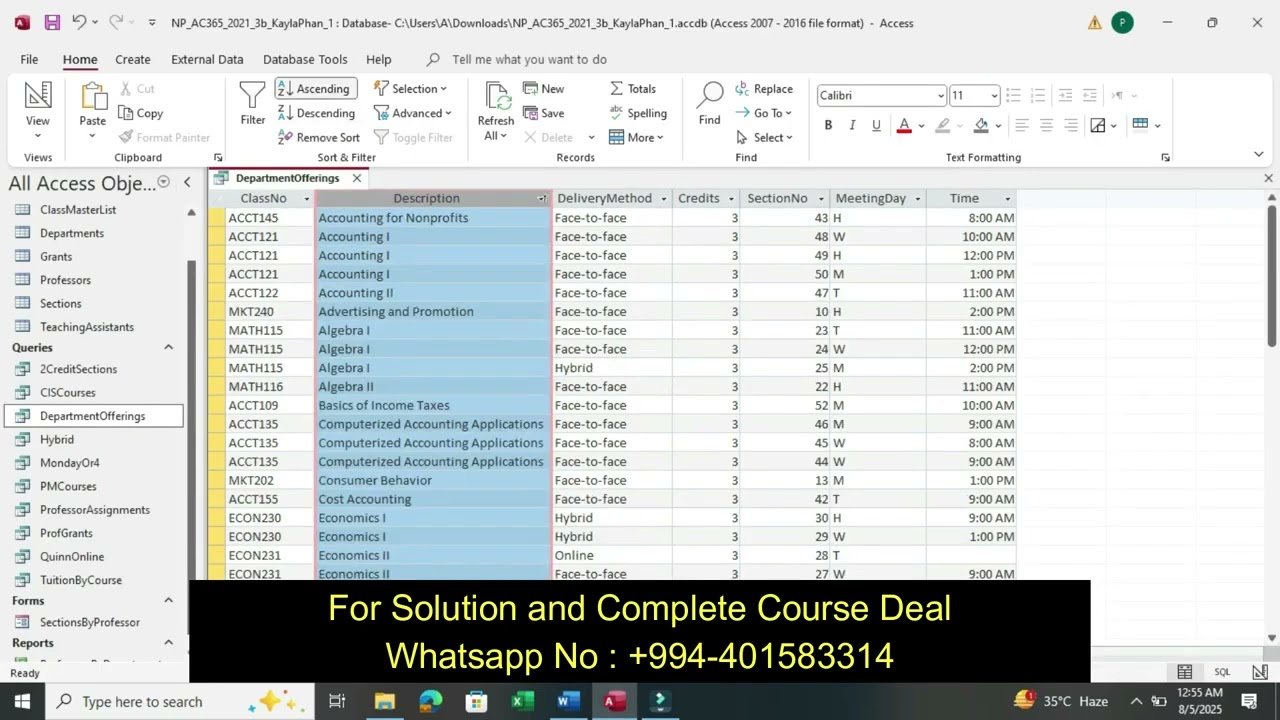Viewport: 1280px width, 720px height.
Task: Open File Explorer from the taskbar
Action: pos(385,701)
